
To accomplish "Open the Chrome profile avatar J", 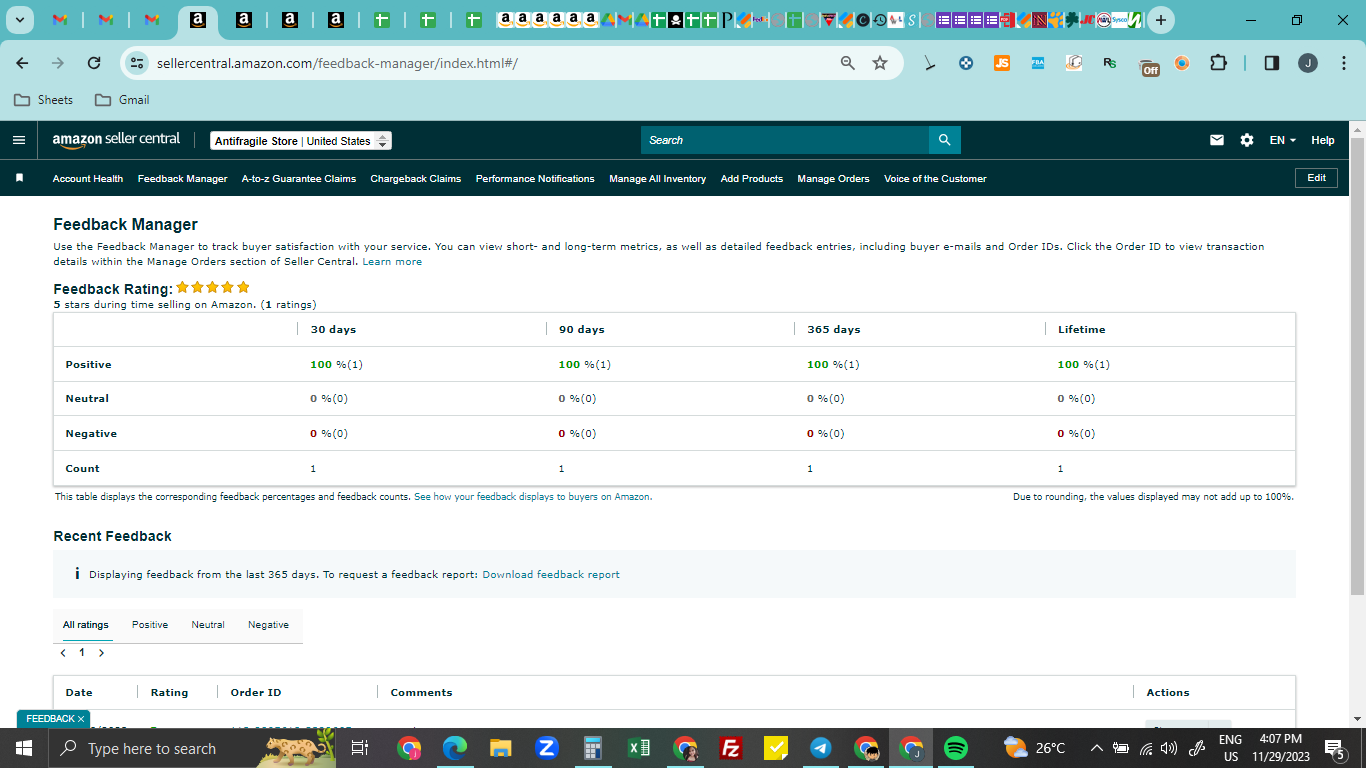I will (x=1308, y=63).
